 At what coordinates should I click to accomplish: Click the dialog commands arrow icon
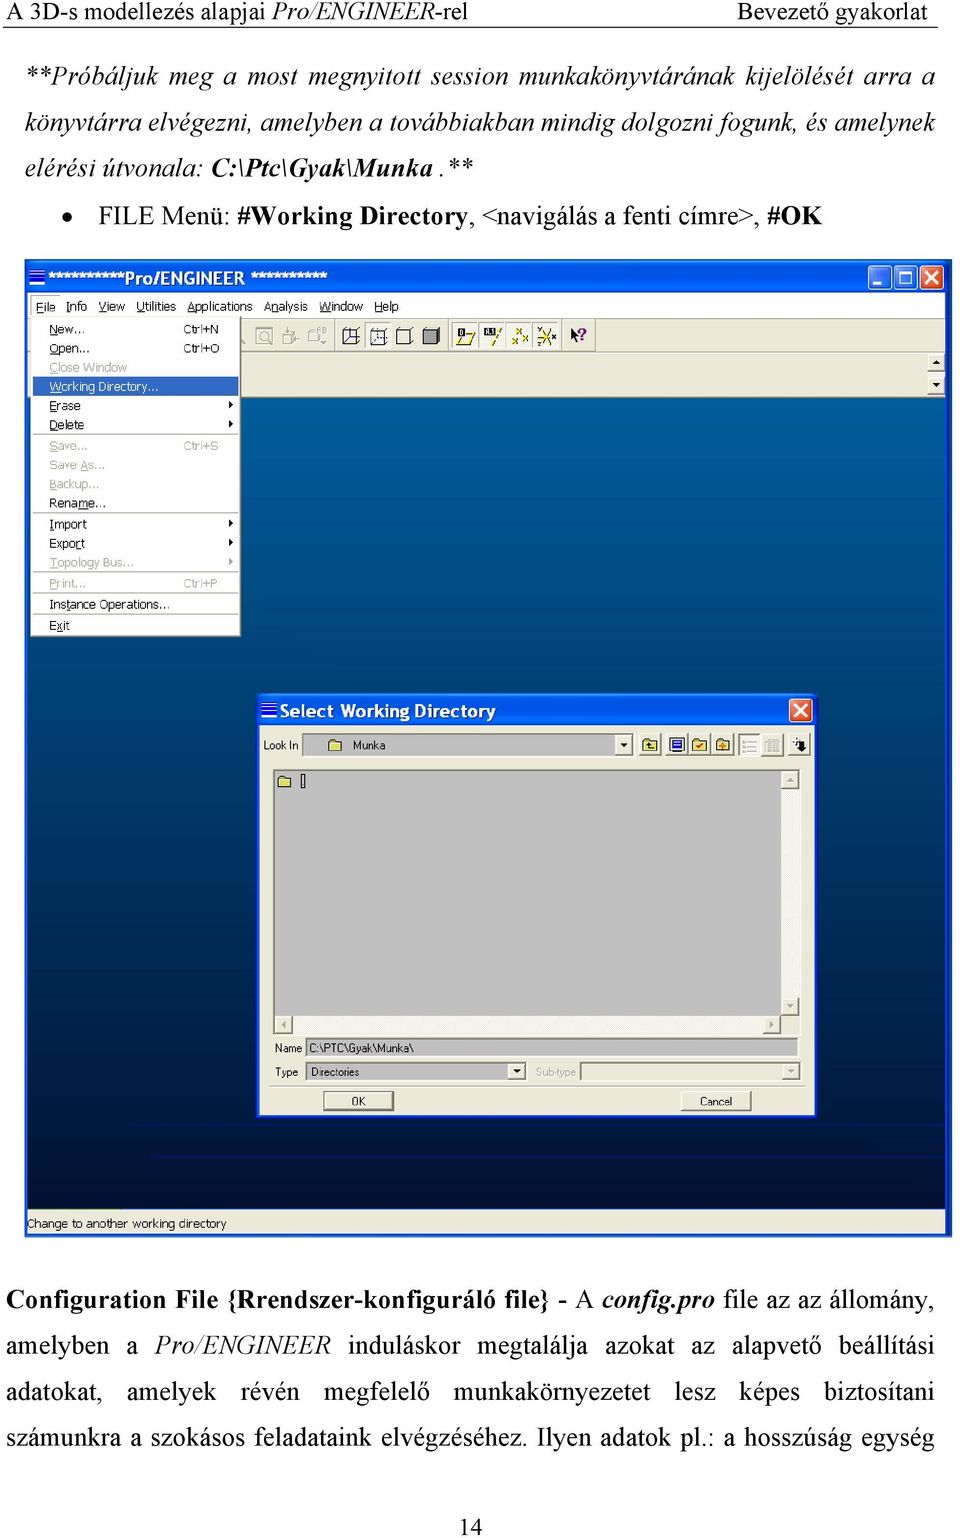pyautogui.click(x=800, y=745)
